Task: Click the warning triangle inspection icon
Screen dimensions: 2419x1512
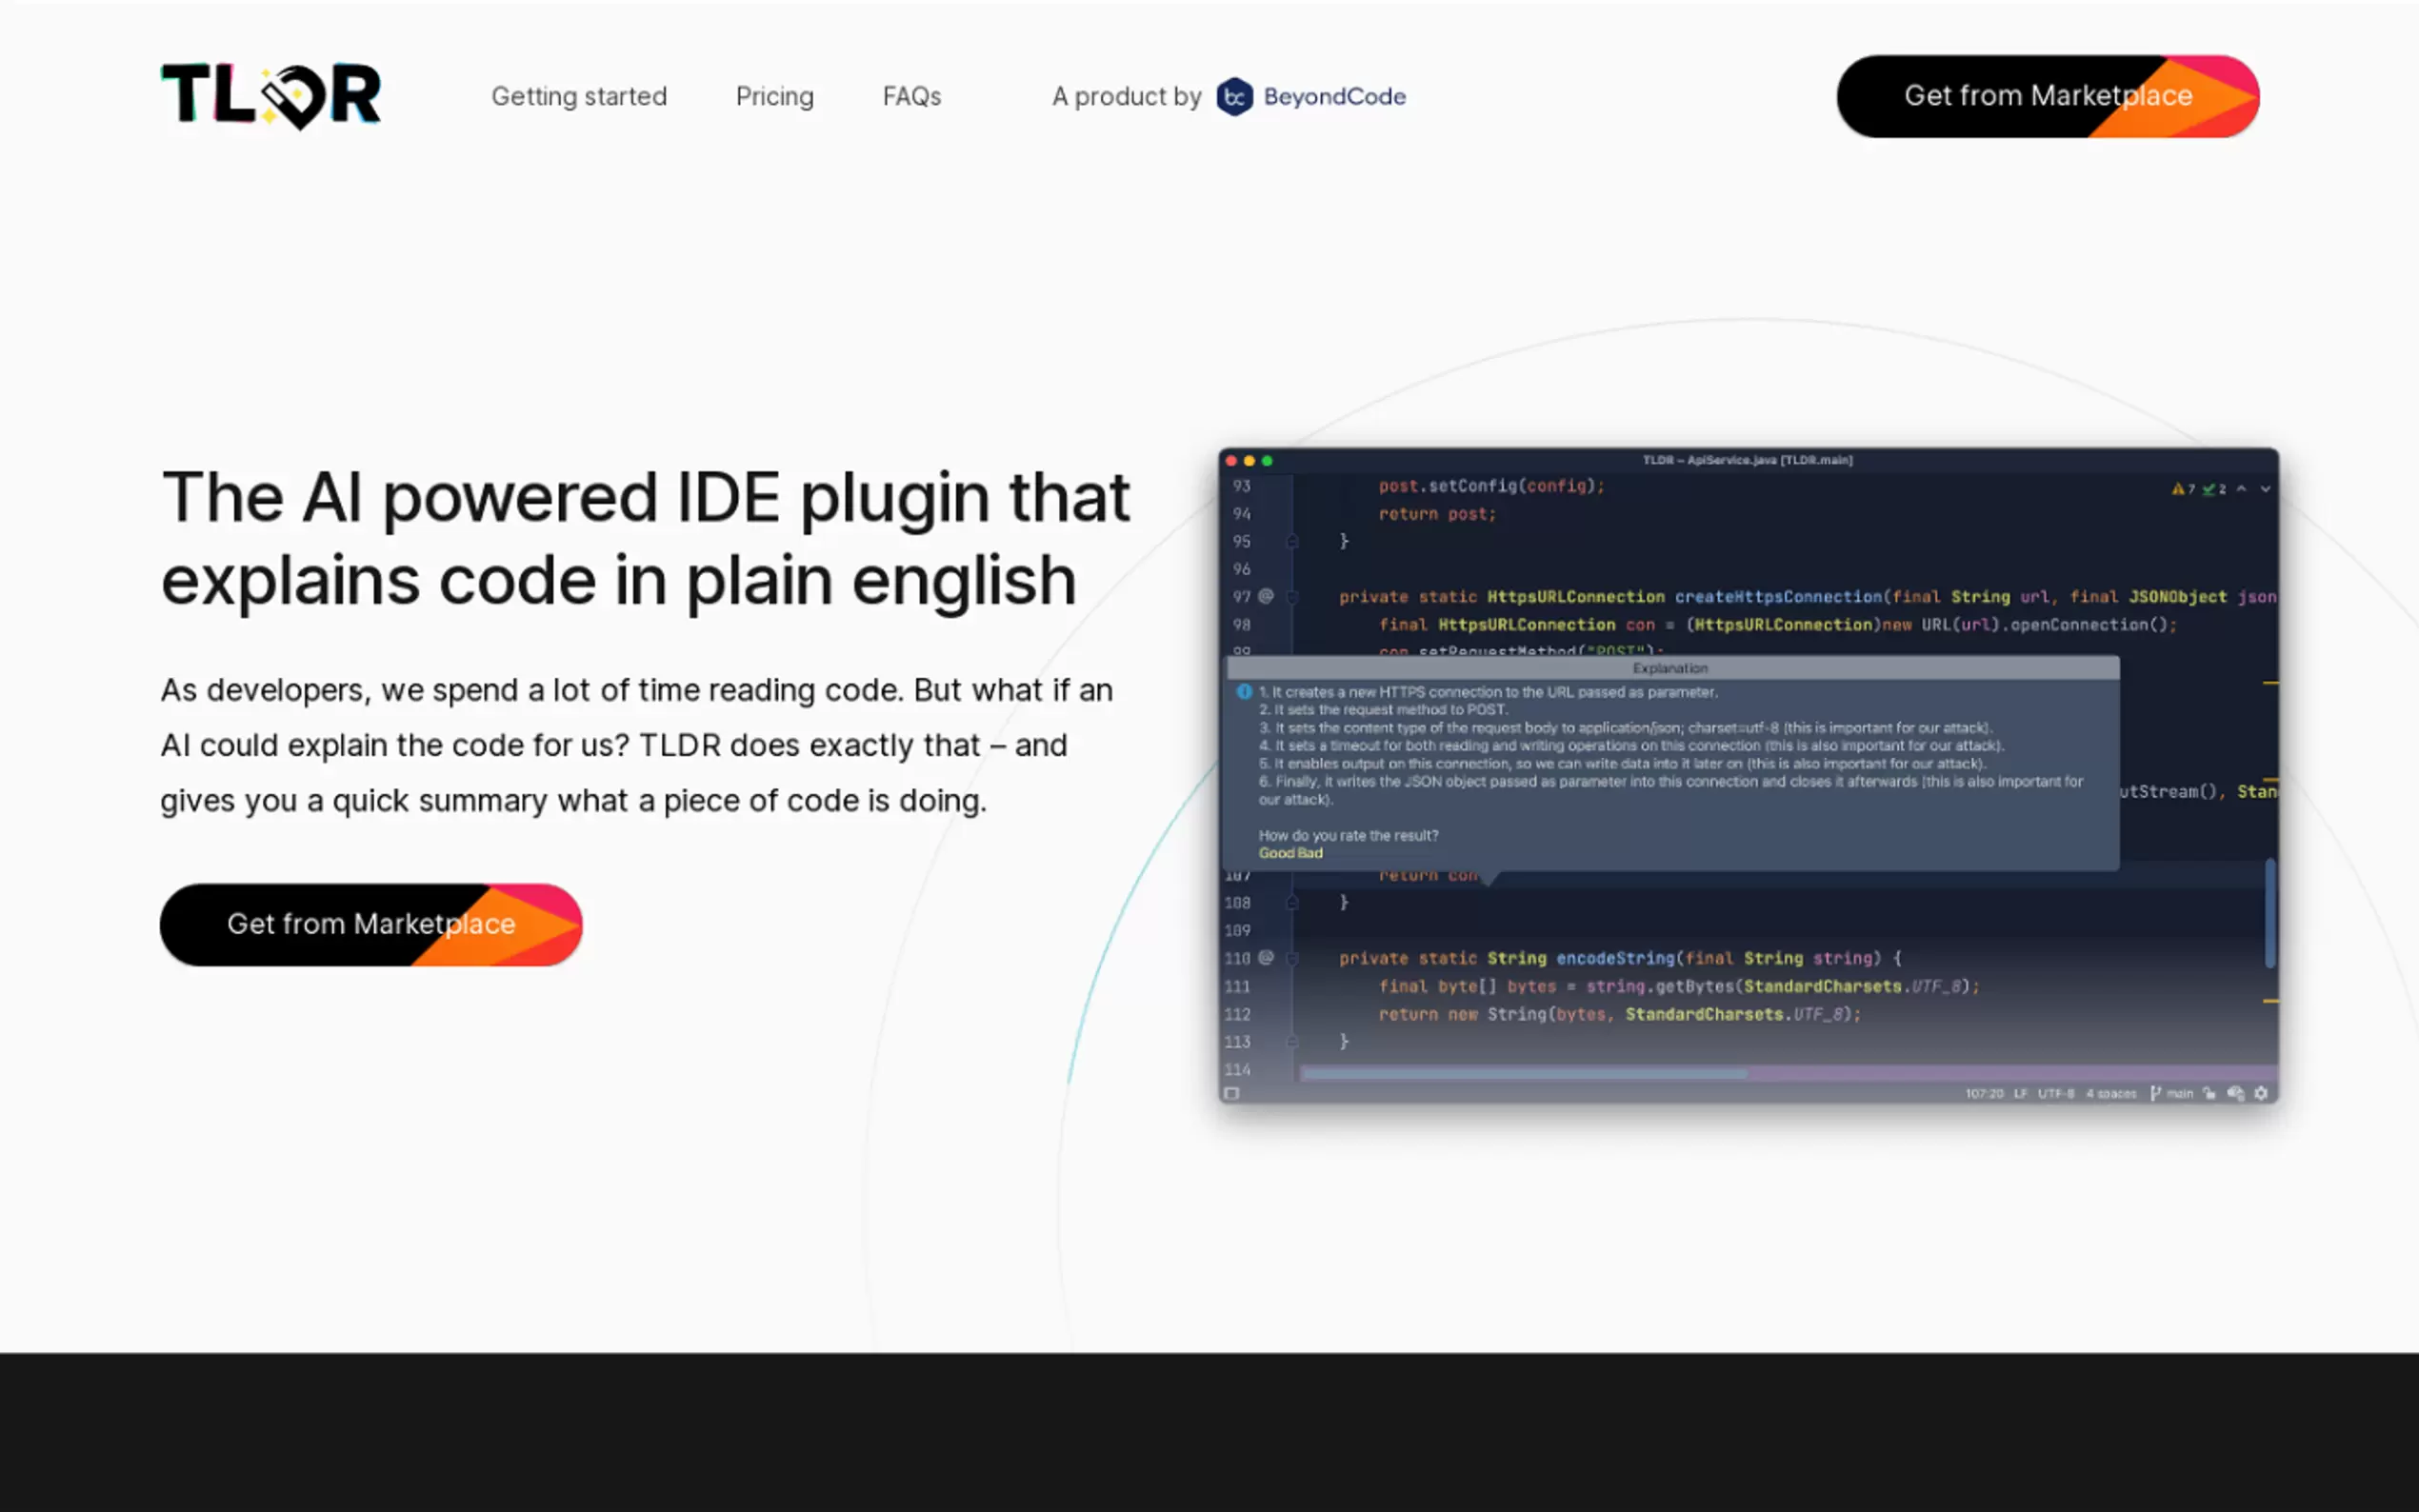Action: click(2177, 489)
